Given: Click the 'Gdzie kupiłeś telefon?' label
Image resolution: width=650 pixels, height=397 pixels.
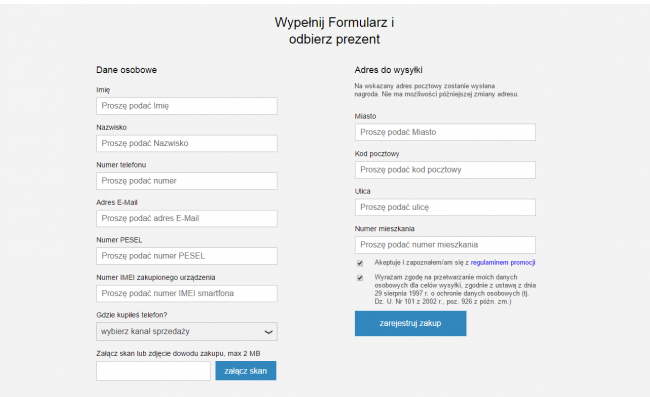Looking at the screenshot, I should tap(132, 315).
